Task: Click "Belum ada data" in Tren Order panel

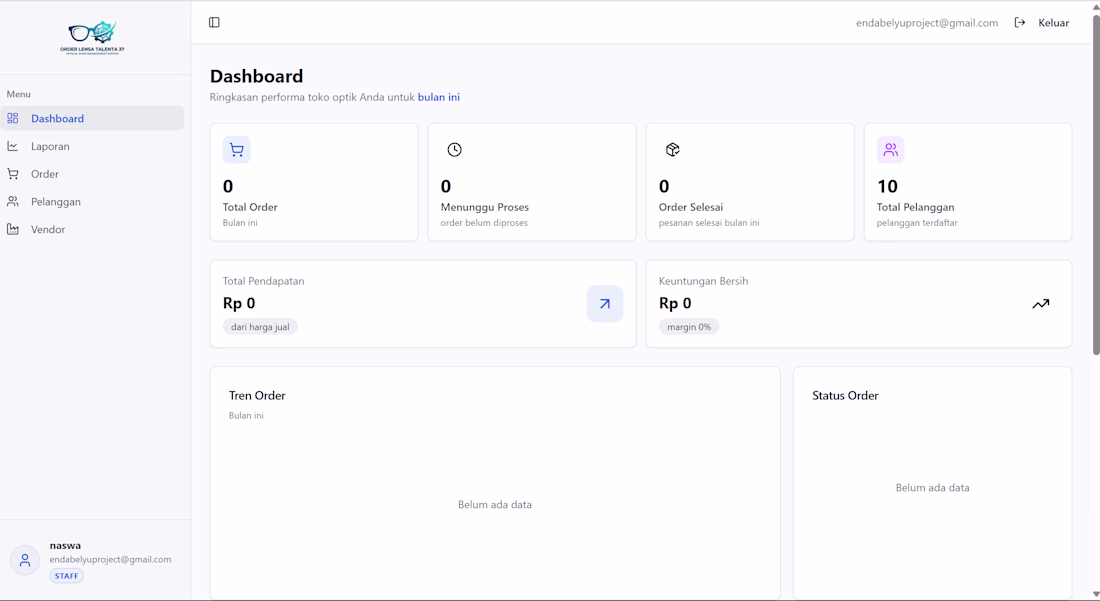Action: click(495, 504)
